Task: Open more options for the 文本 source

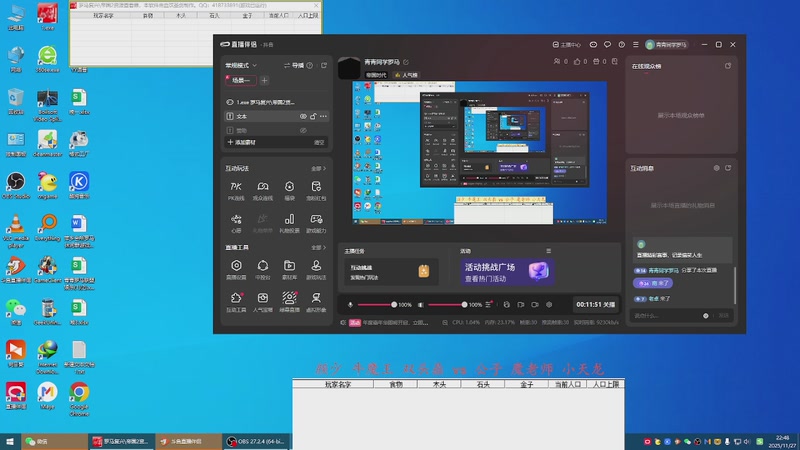Action: 323,116
